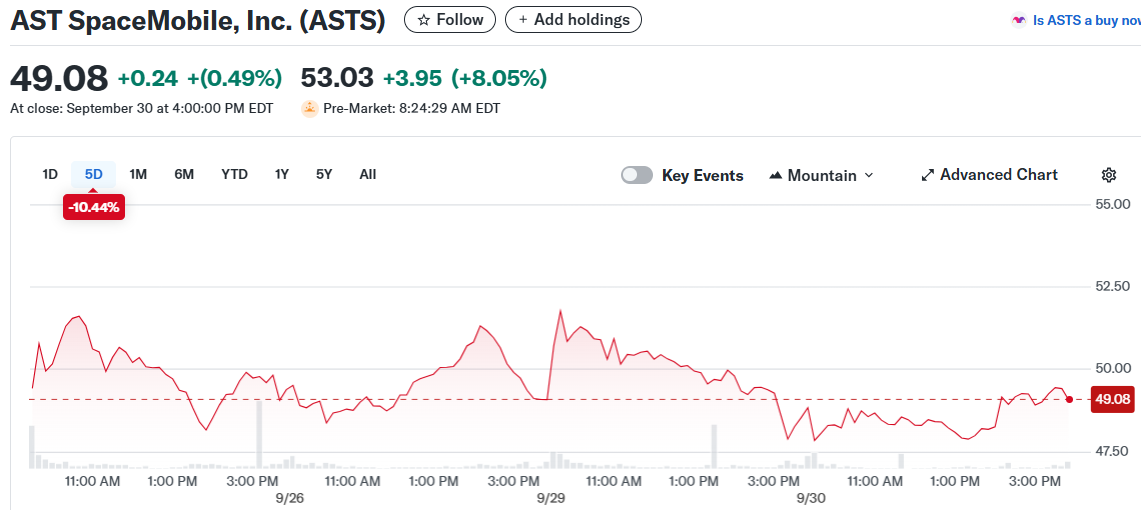The height and width of the screenshot is (510, 1141).
Task: Open the 'Is ASTS a buy now' link
Action: tap(1086, 20)
